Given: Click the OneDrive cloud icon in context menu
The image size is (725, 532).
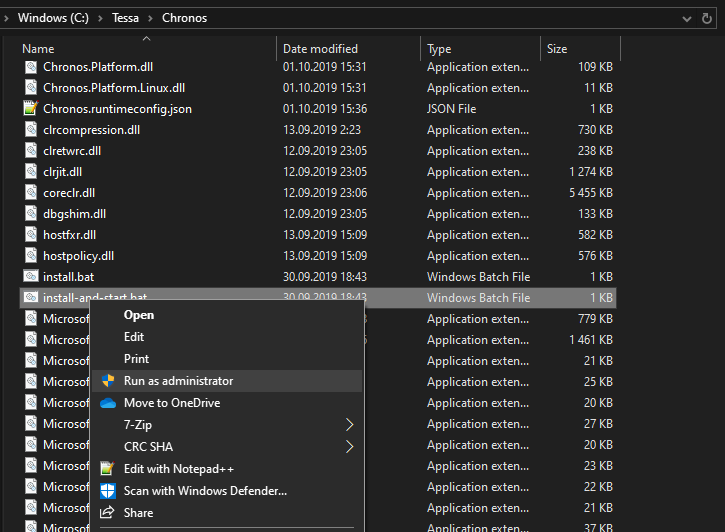Looking at the screenshot, I should [x=108, y=403].
